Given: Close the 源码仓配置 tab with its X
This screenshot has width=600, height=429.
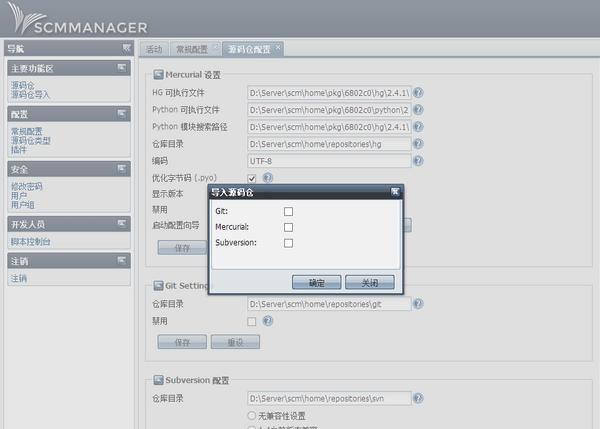Looking at the screenshot, I should coord(278,47).
